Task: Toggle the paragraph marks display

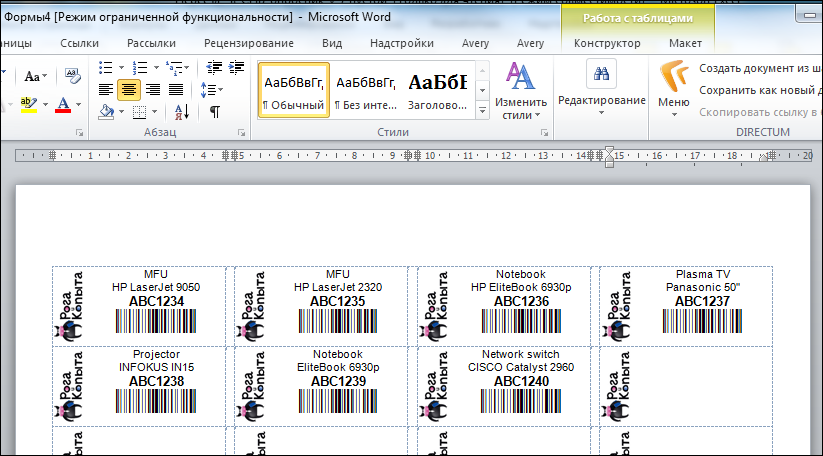Action: 215,111
